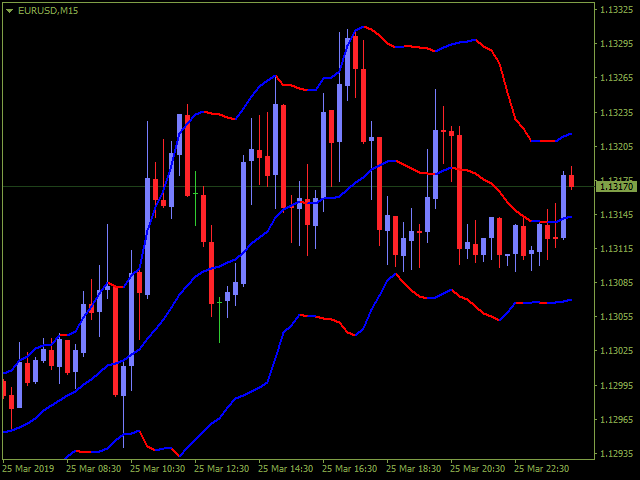Viewport: 640px width, 480px height.
Task: Click the 1.13325 price axis label
Action: 616,9
